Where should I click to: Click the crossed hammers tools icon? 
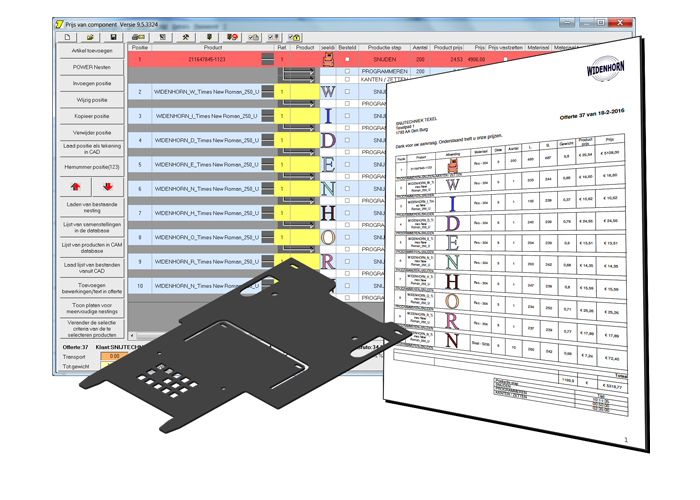pyautogui.click(x=185, y=37)
